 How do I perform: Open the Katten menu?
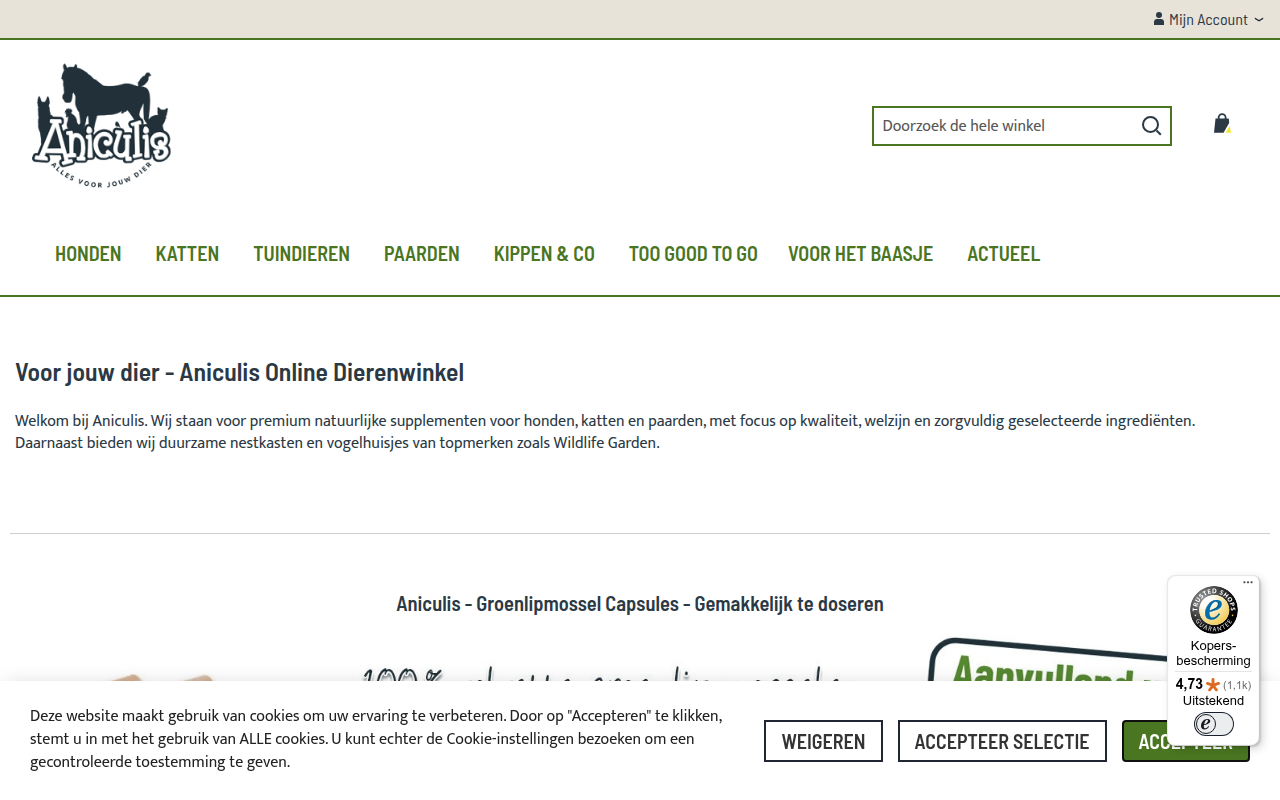187,254
